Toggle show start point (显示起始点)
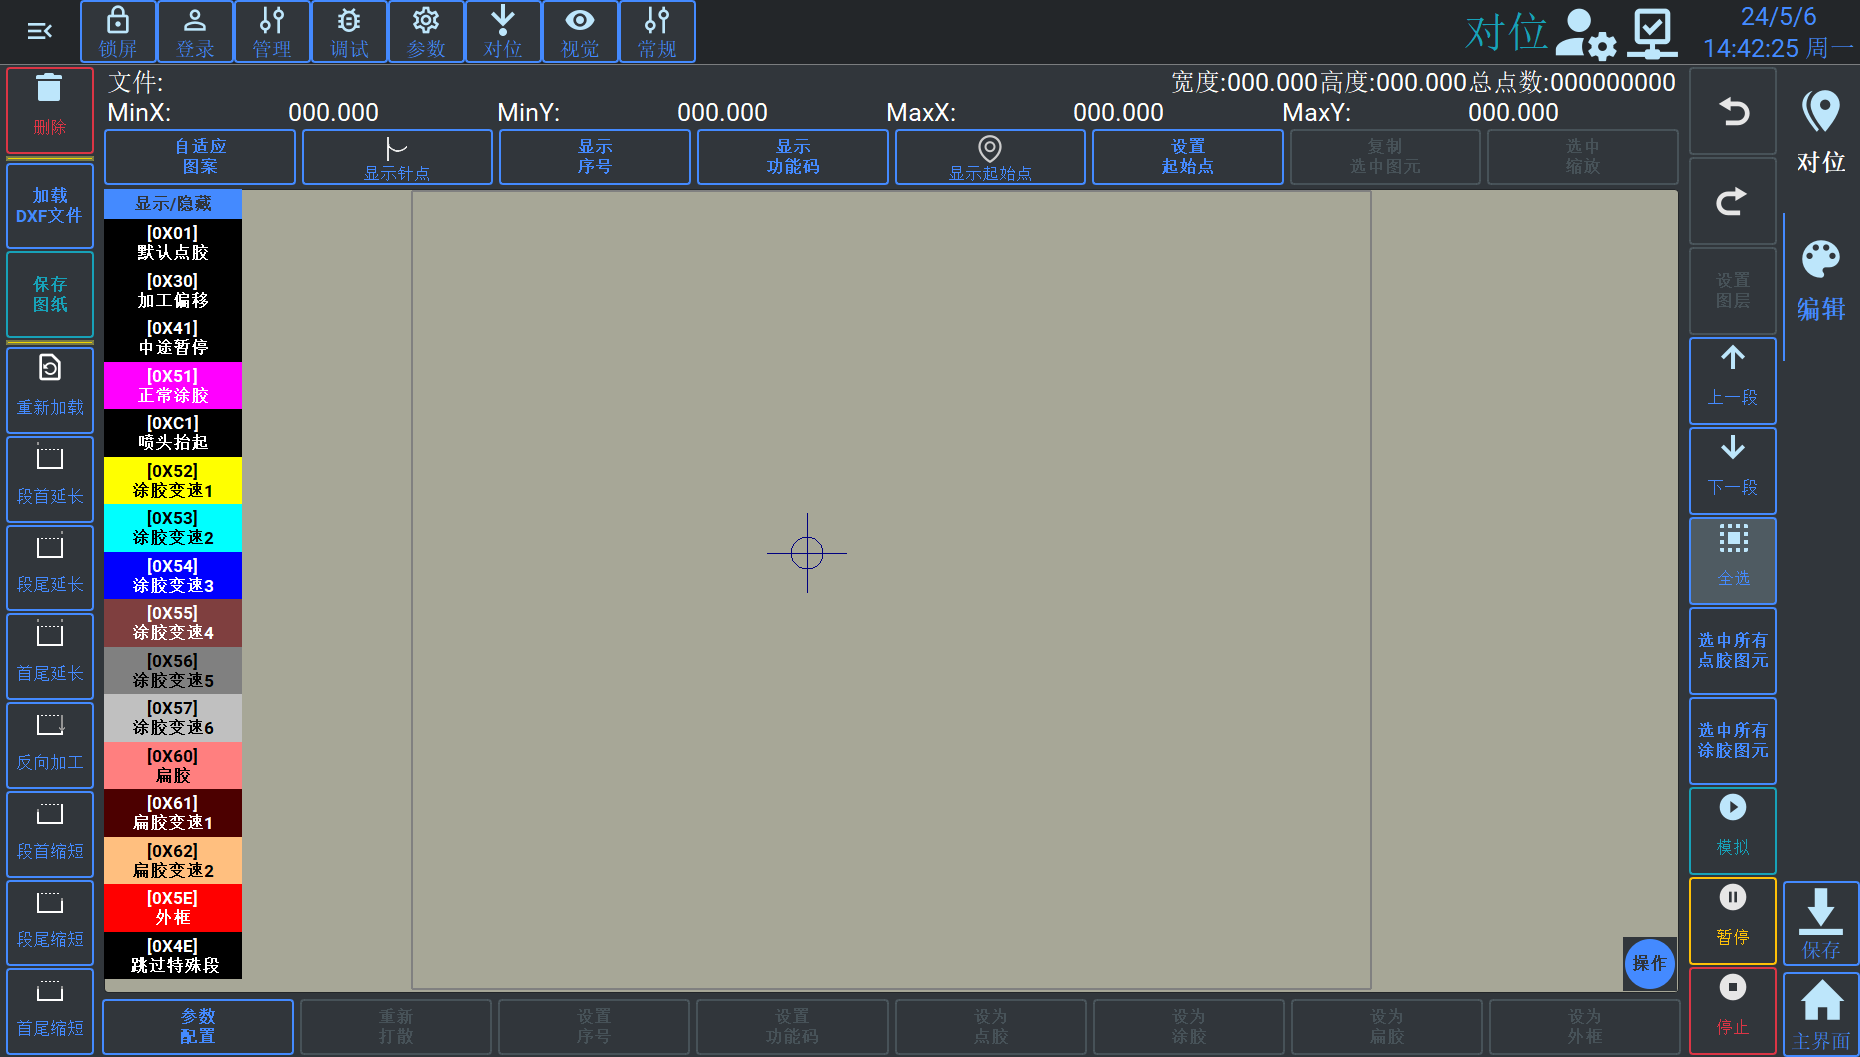Viewport: 1860px width, 1057px height. click(989, 158)
